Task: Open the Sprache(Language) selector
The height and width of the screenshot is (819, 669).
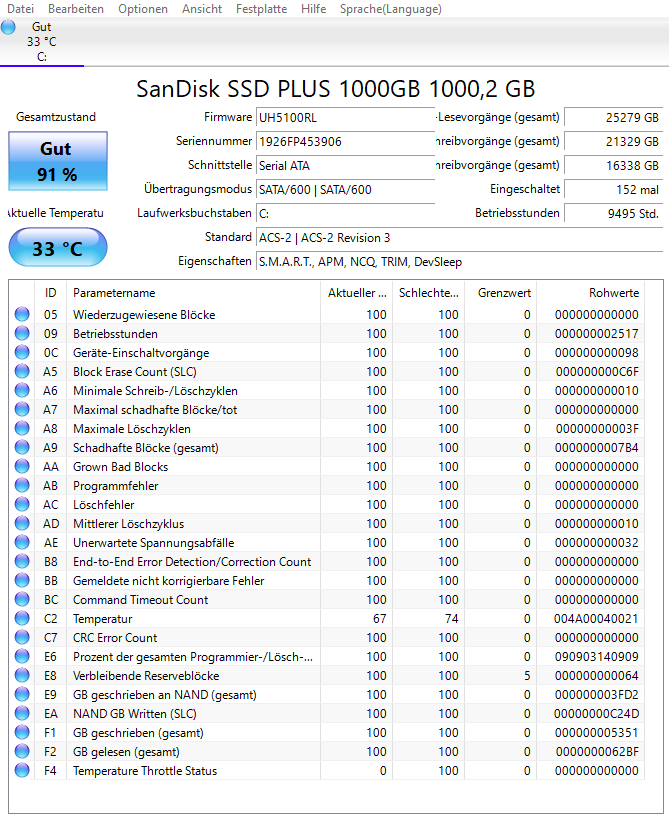Action: [x=390, y=8]
